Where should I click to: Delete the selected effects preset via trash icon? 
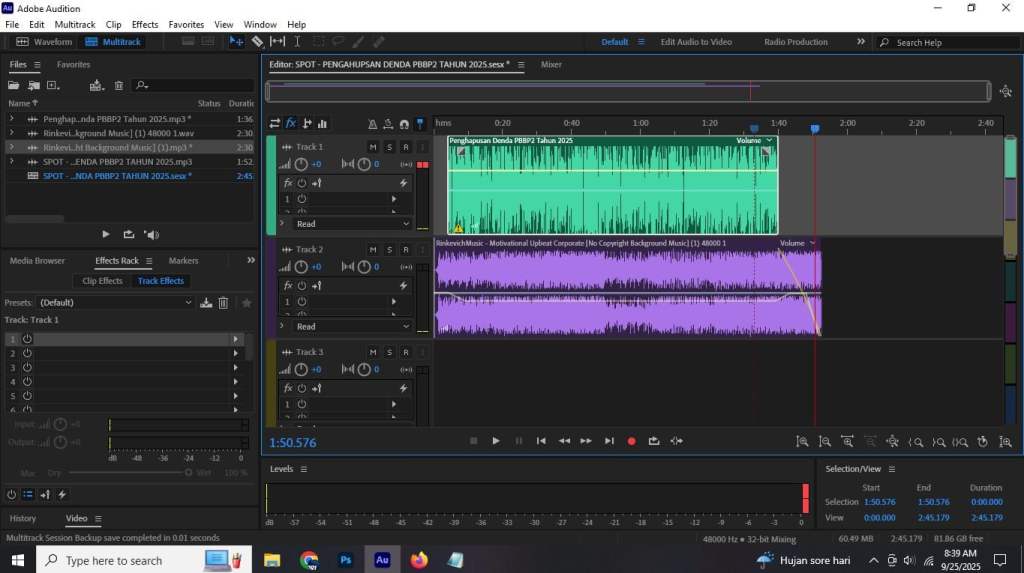pos(224,302)
